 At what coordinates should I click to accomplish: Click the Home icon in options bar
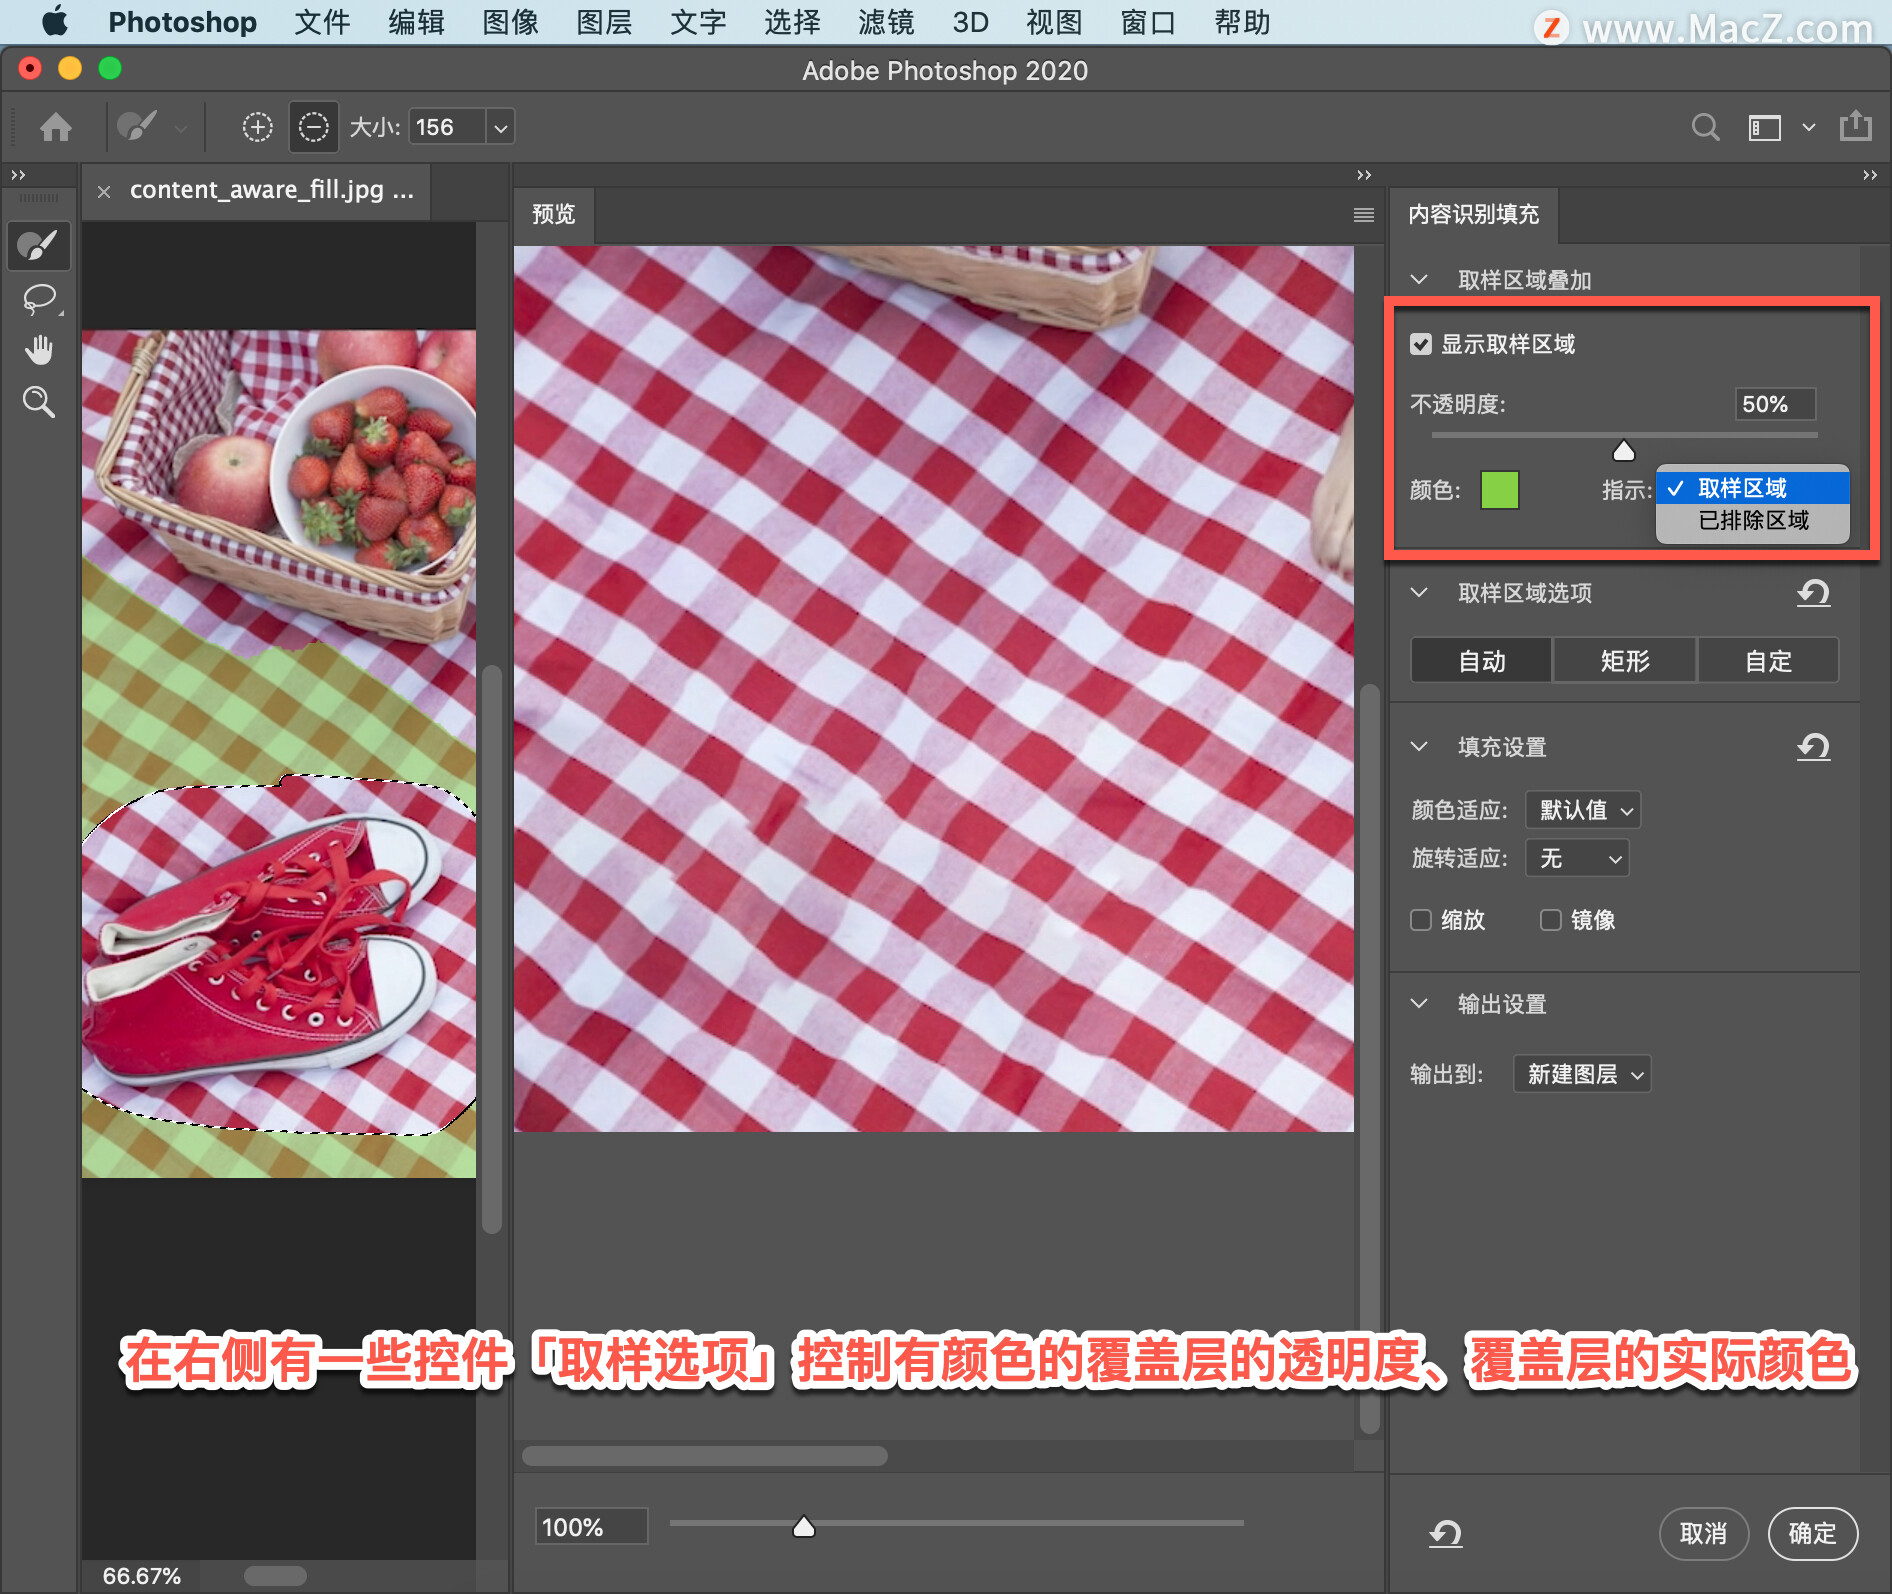point(56,127)
